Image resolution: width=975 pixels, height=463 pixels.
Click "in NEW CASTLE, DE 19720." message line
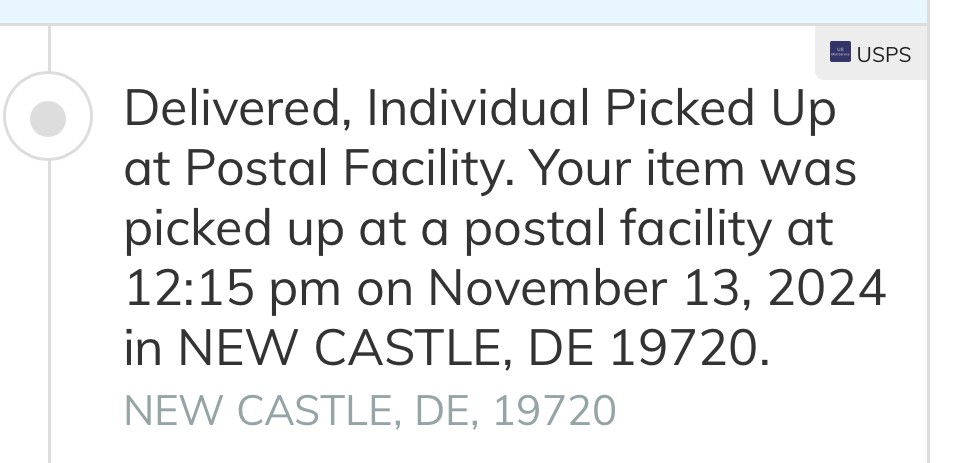448,348
